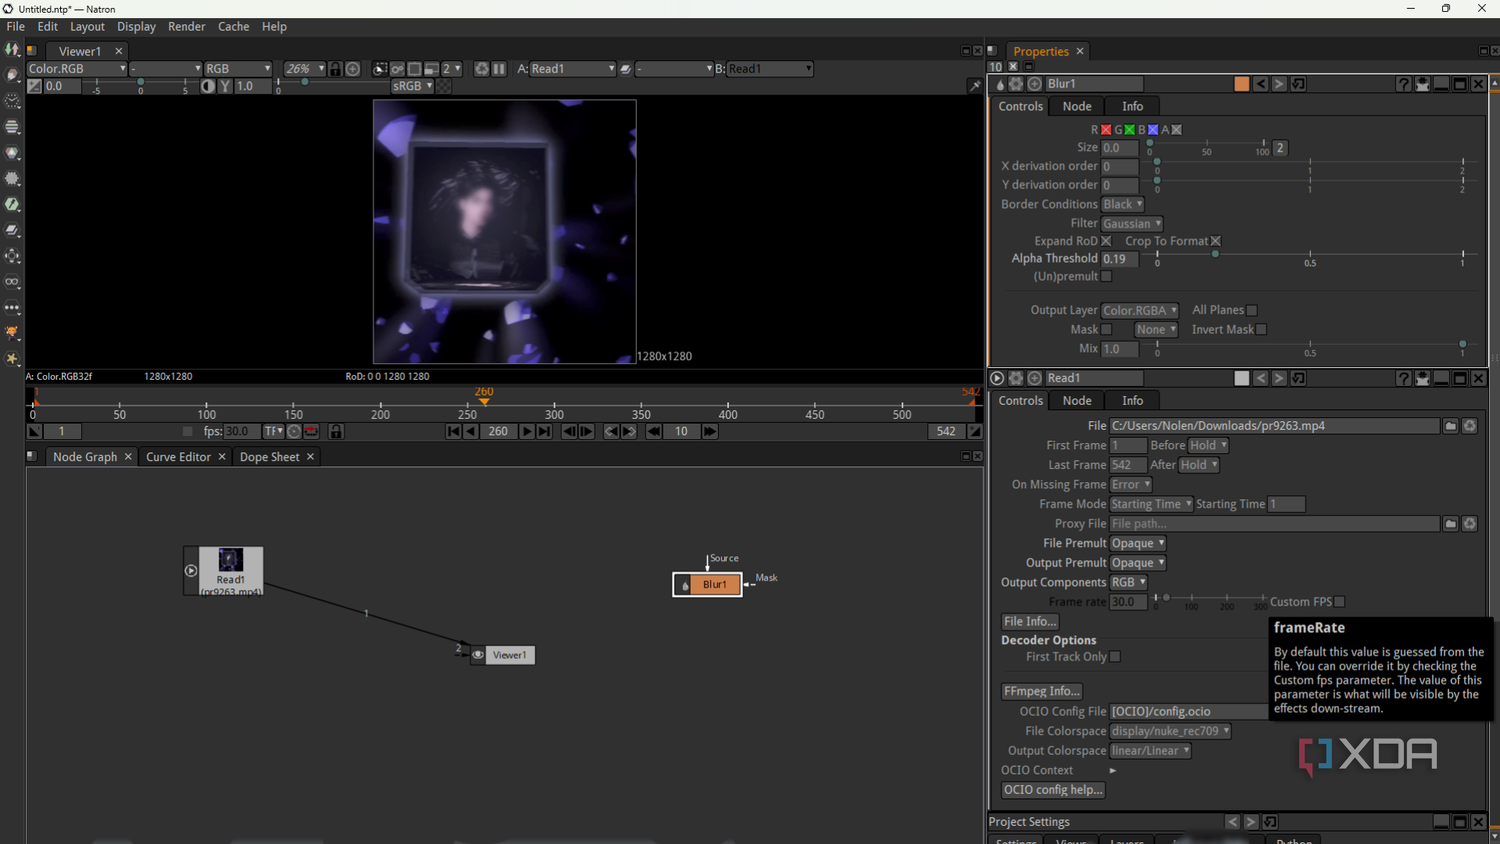
Task: Click the viewer zoom lock icon
Action: [x=335, y=69]
